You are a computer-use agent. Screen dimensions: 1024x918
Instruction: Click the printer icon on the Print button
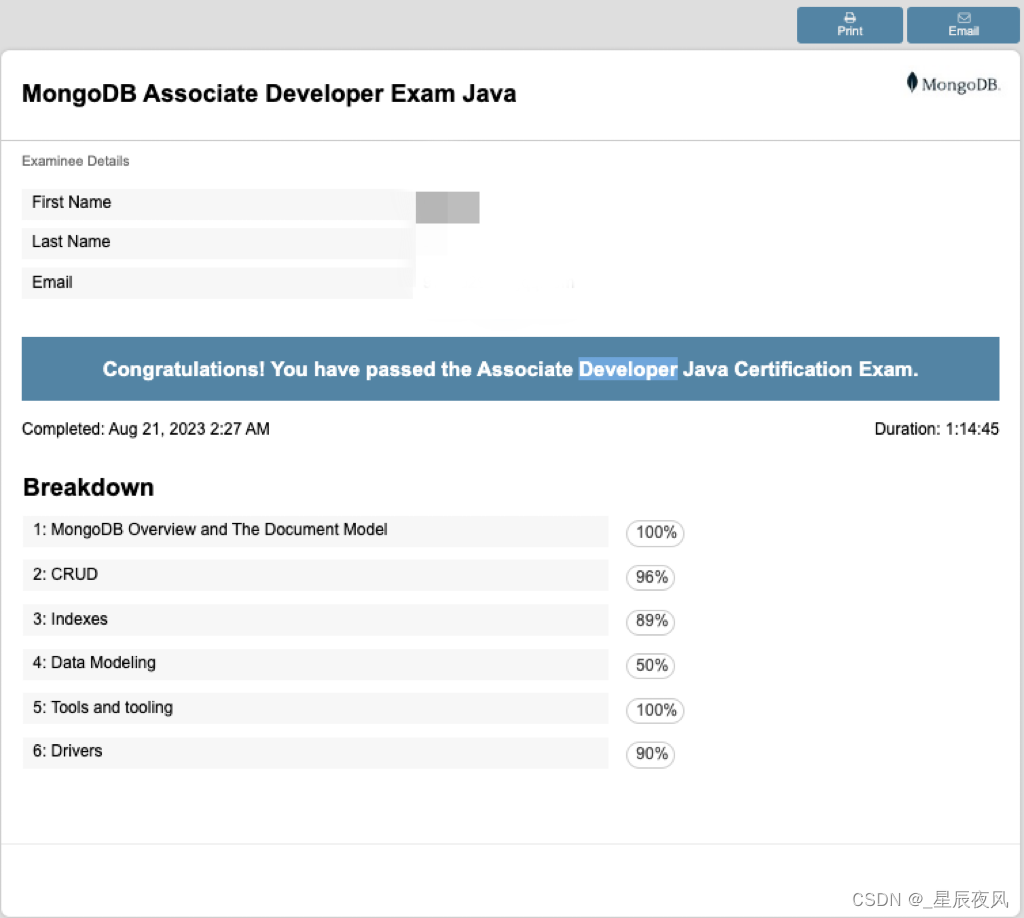point(849,18)
